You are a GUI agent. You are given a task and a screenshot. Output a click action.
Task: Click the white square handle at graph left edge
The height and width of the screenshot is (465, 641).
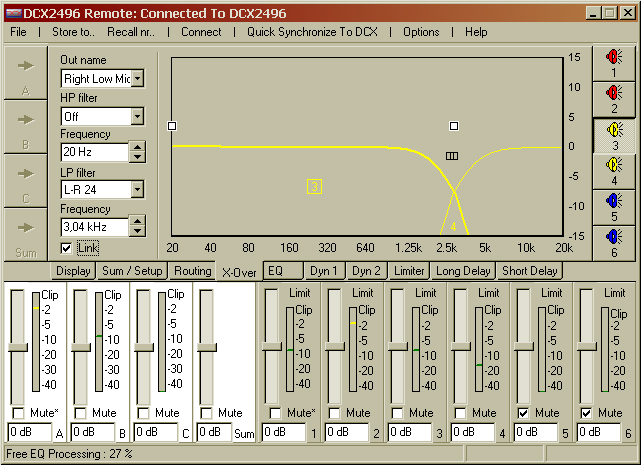[x=172, y=126]
